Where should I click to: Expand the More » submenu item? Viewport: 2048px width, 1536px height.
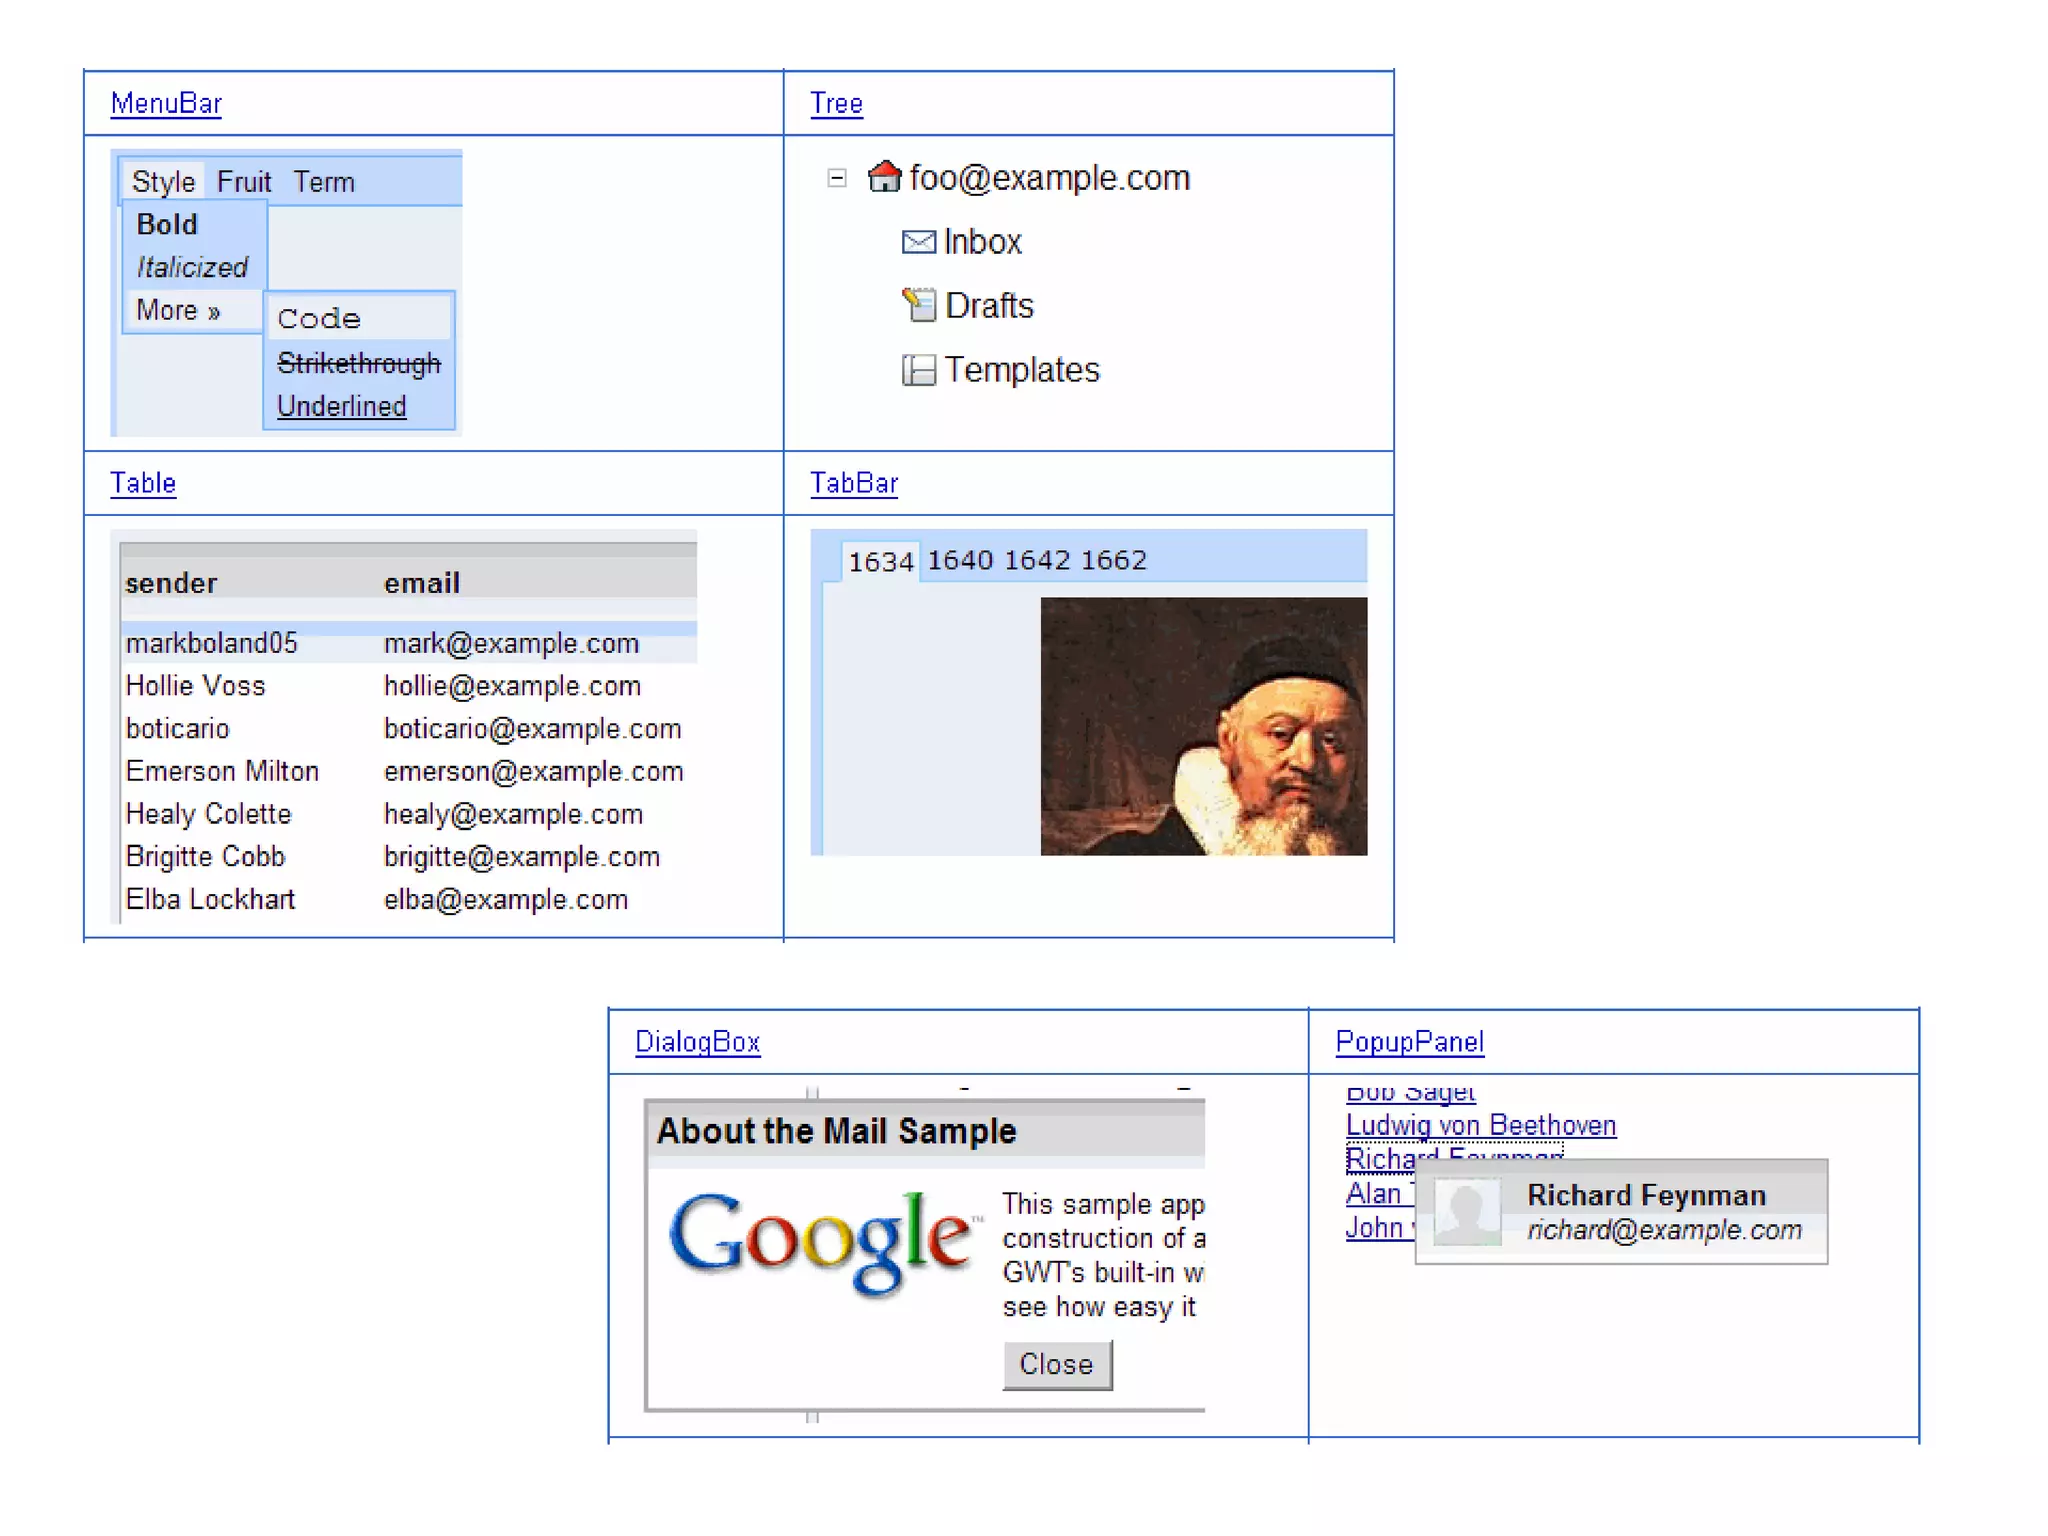point(178,311)
